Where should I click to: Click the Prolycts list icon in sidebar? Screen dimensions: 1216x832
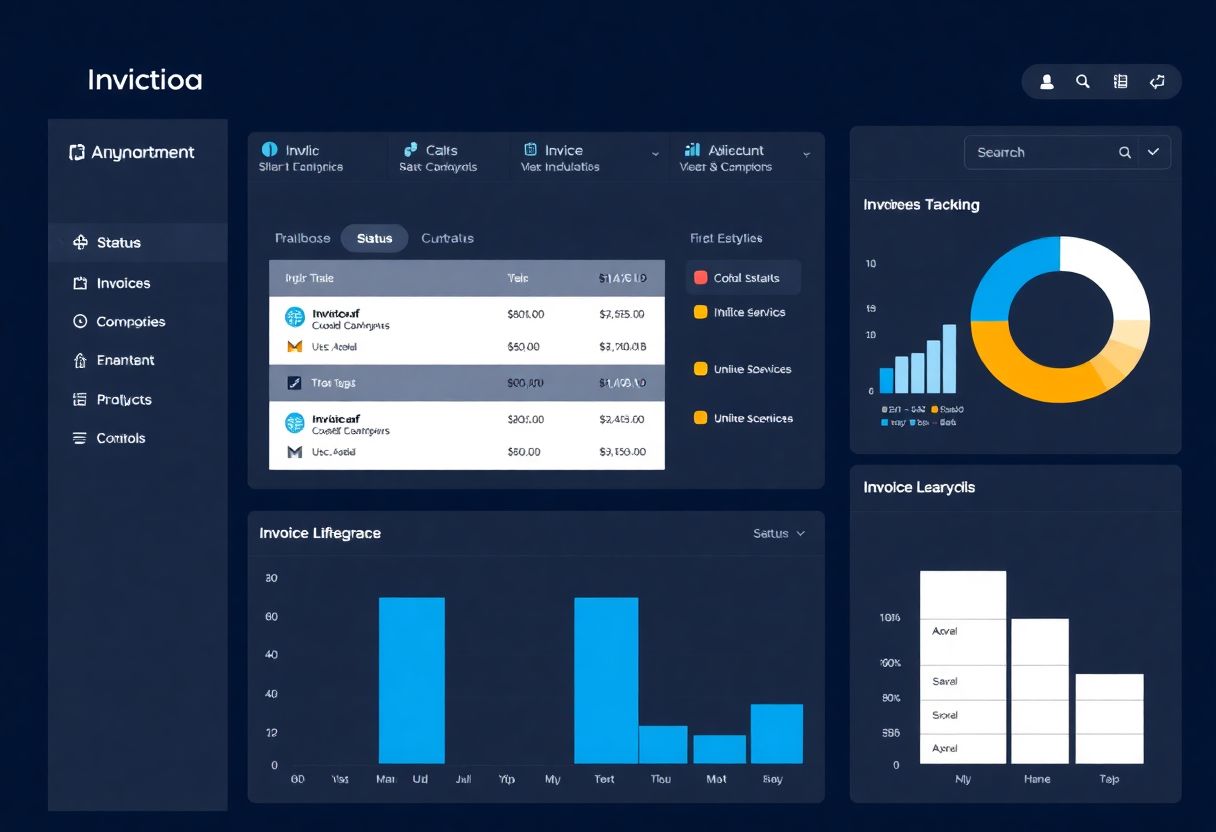pyautogui.click(x=80, y=399)
